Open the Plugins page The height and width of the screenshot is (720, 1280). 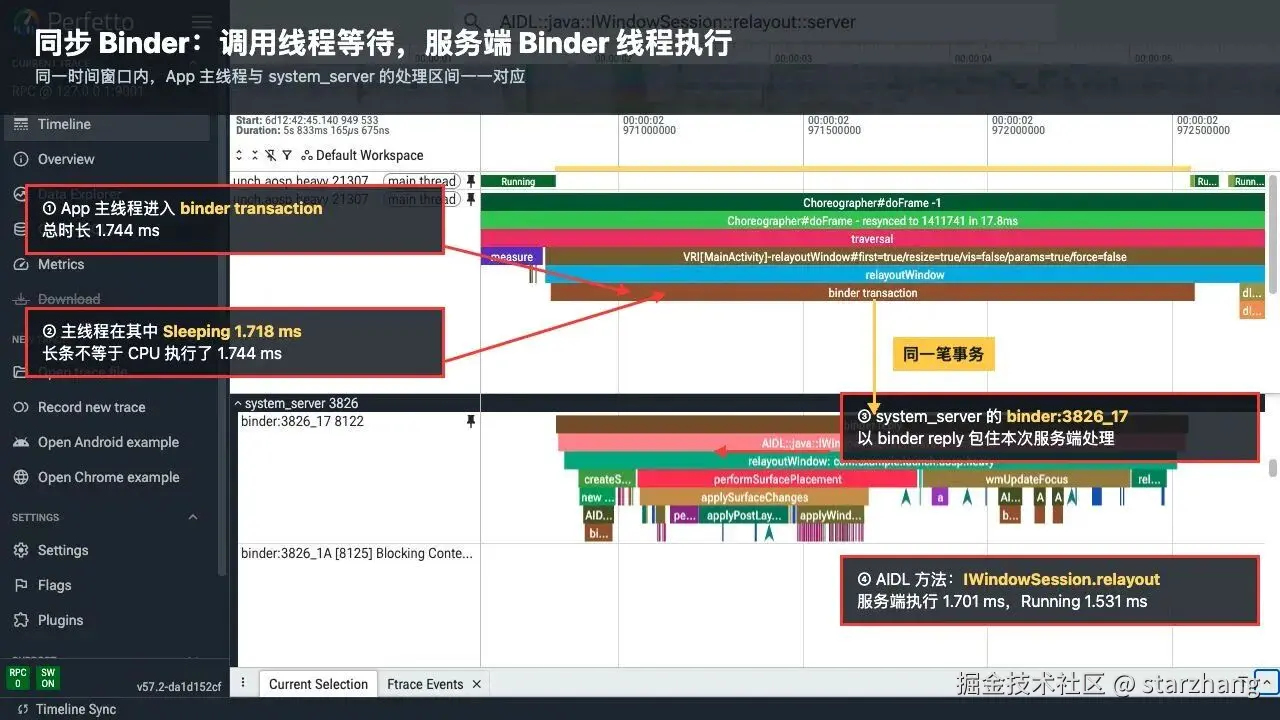(x=105, y=620)
